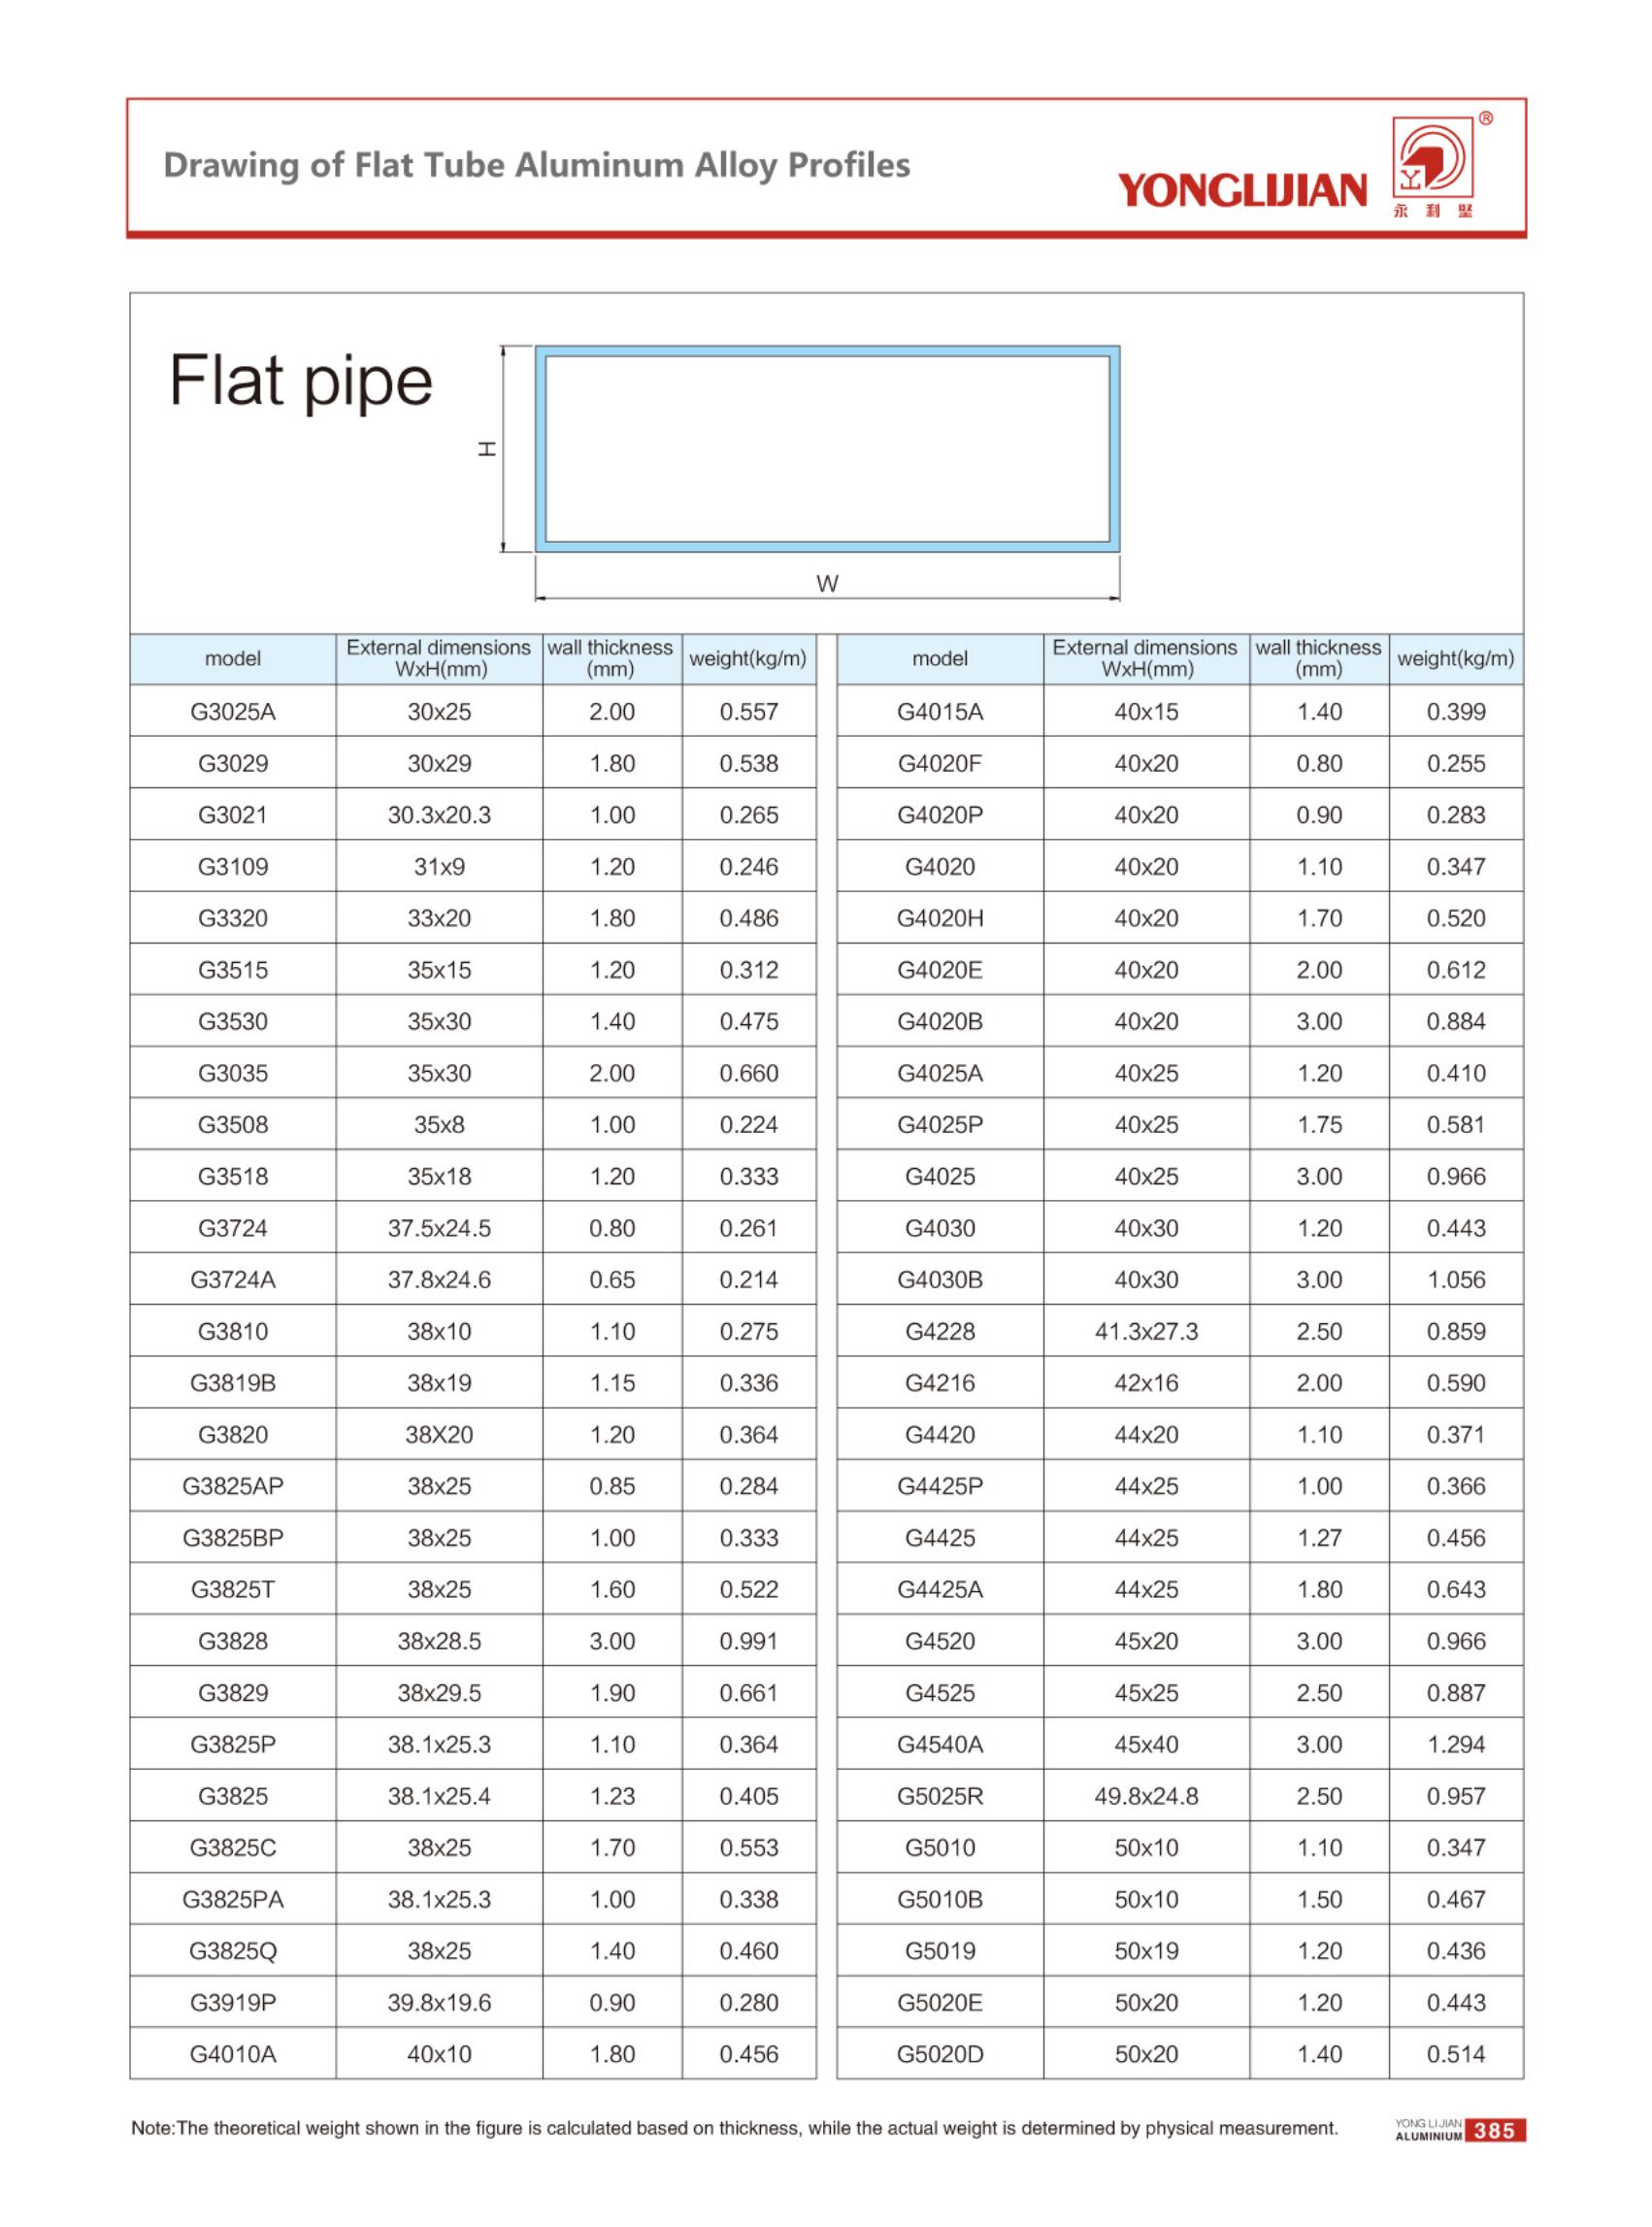
Task: Select the flat pipe cross-section diagram
Action: tap(827, 448)
